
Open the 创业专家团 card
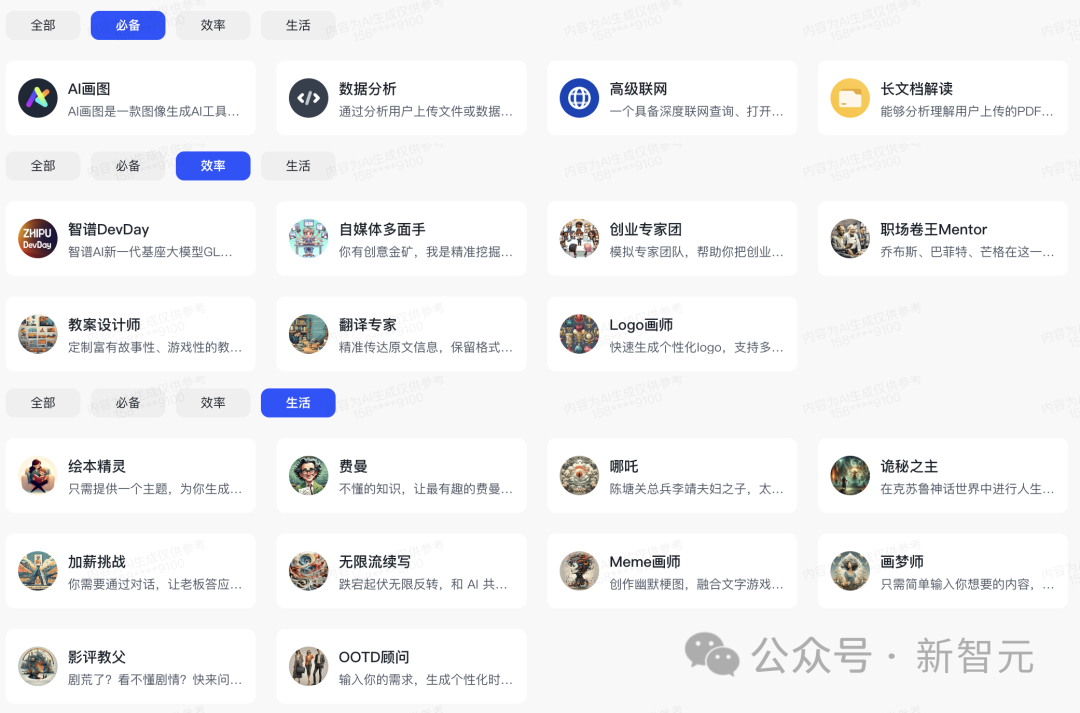point(671,238)
